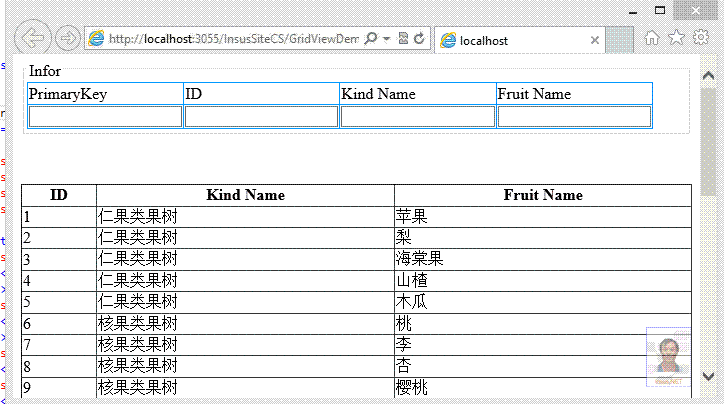
Task: Open Tools with the gear icon
Action: tap(701, 37)
